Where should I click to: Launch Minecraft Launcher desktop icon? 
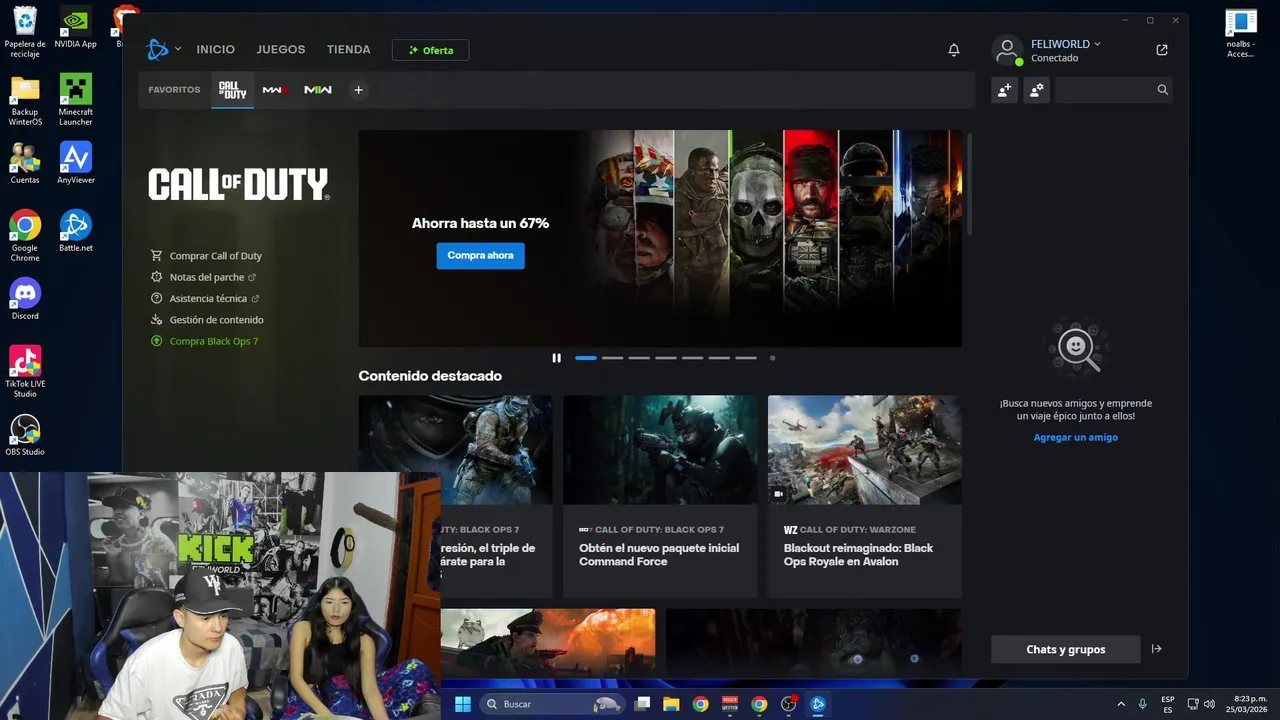pos(75,100)
